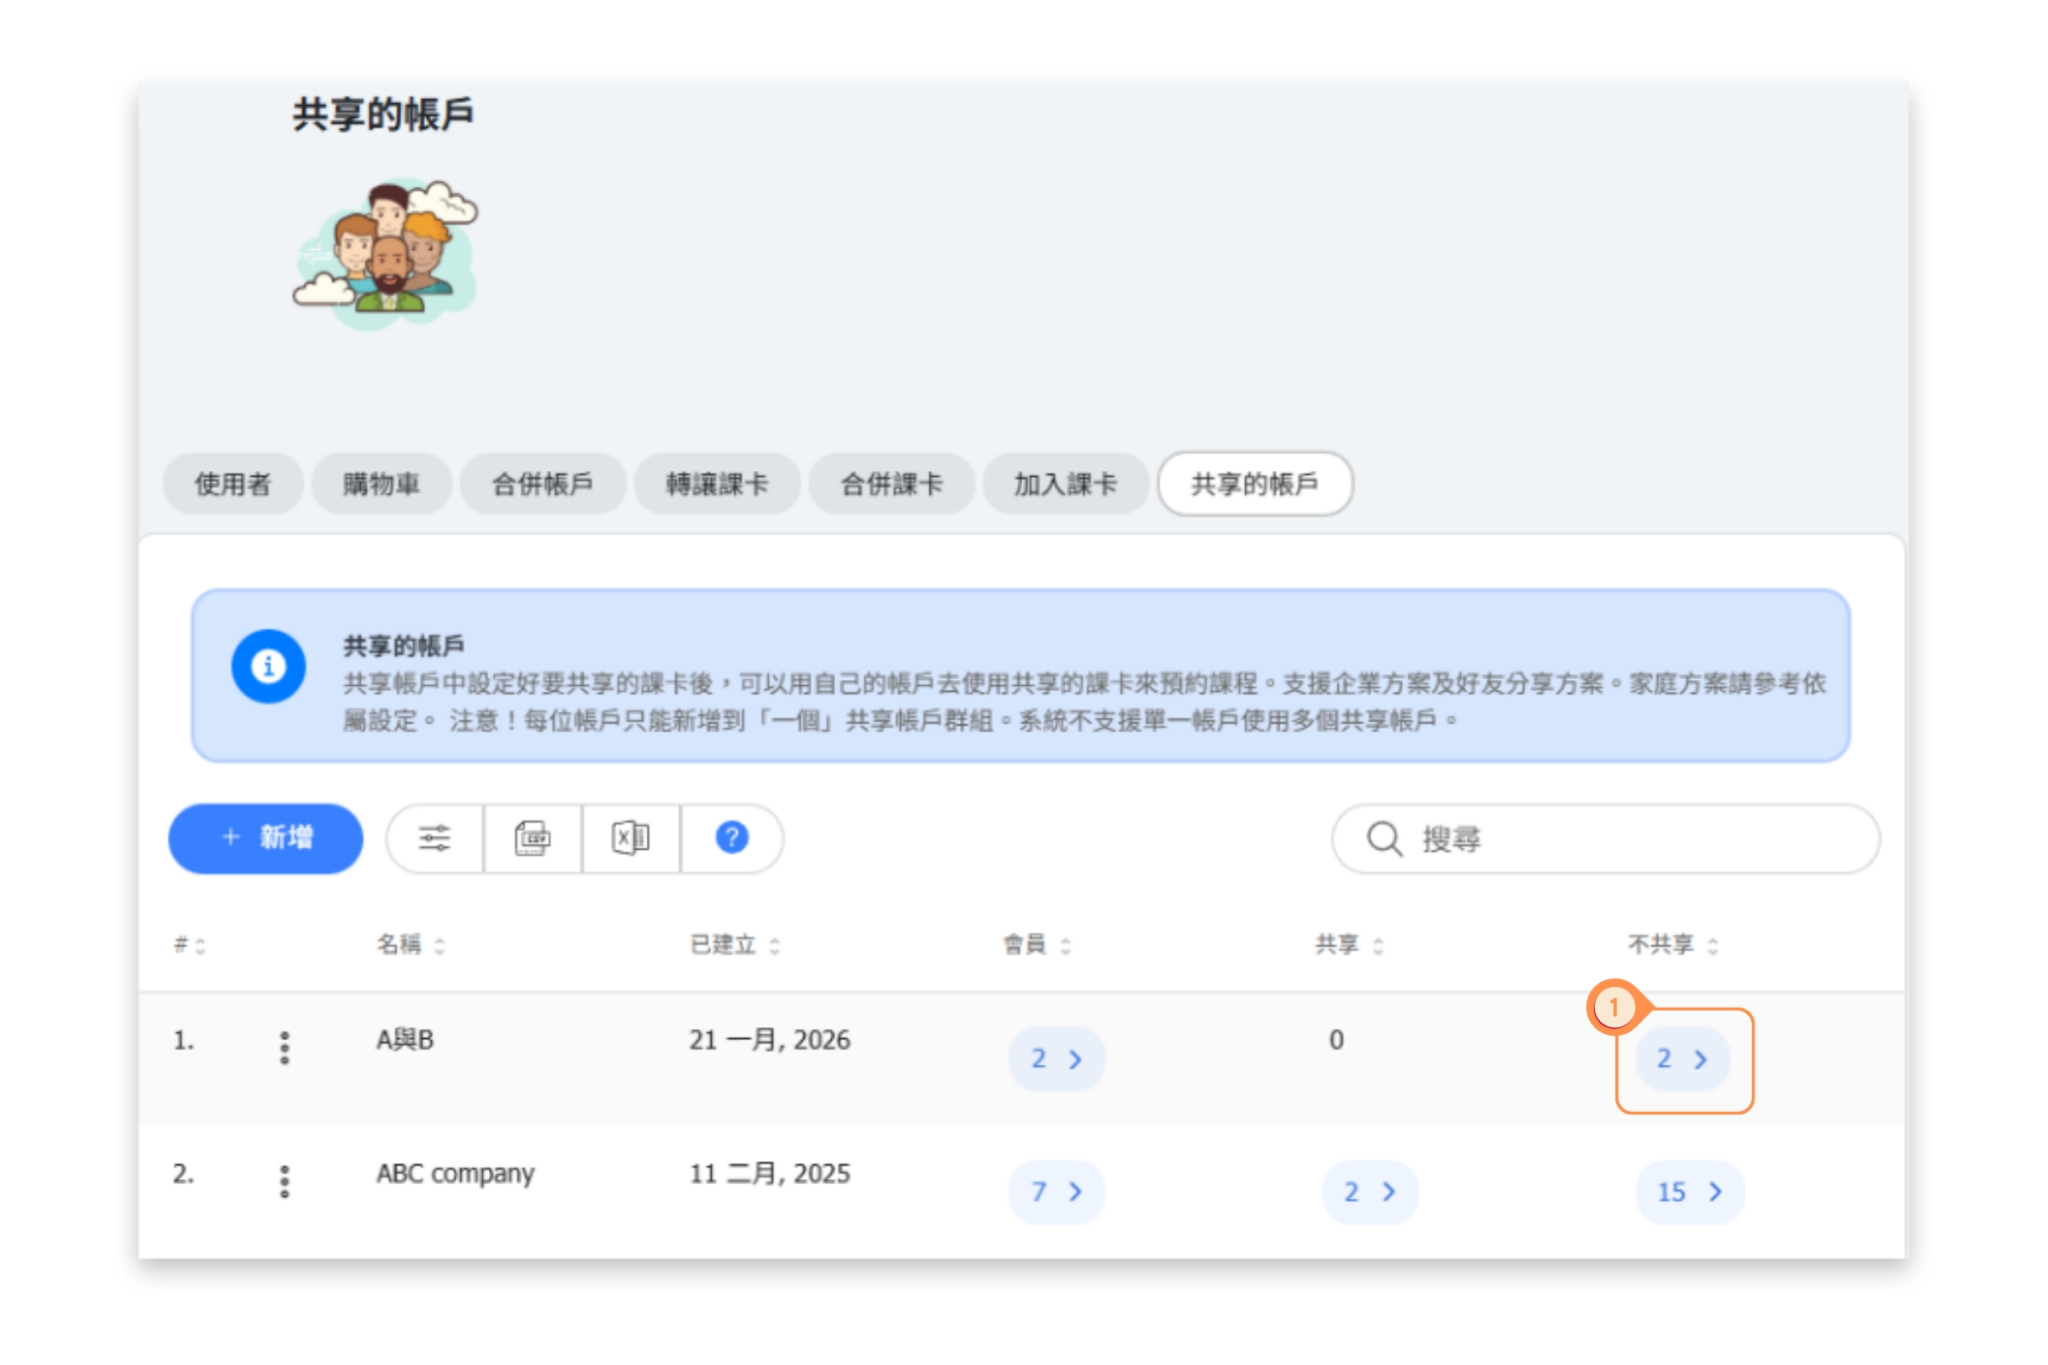Click the Excel export icon
The height and width of the screenshot is (1365, 2048).
630,838
